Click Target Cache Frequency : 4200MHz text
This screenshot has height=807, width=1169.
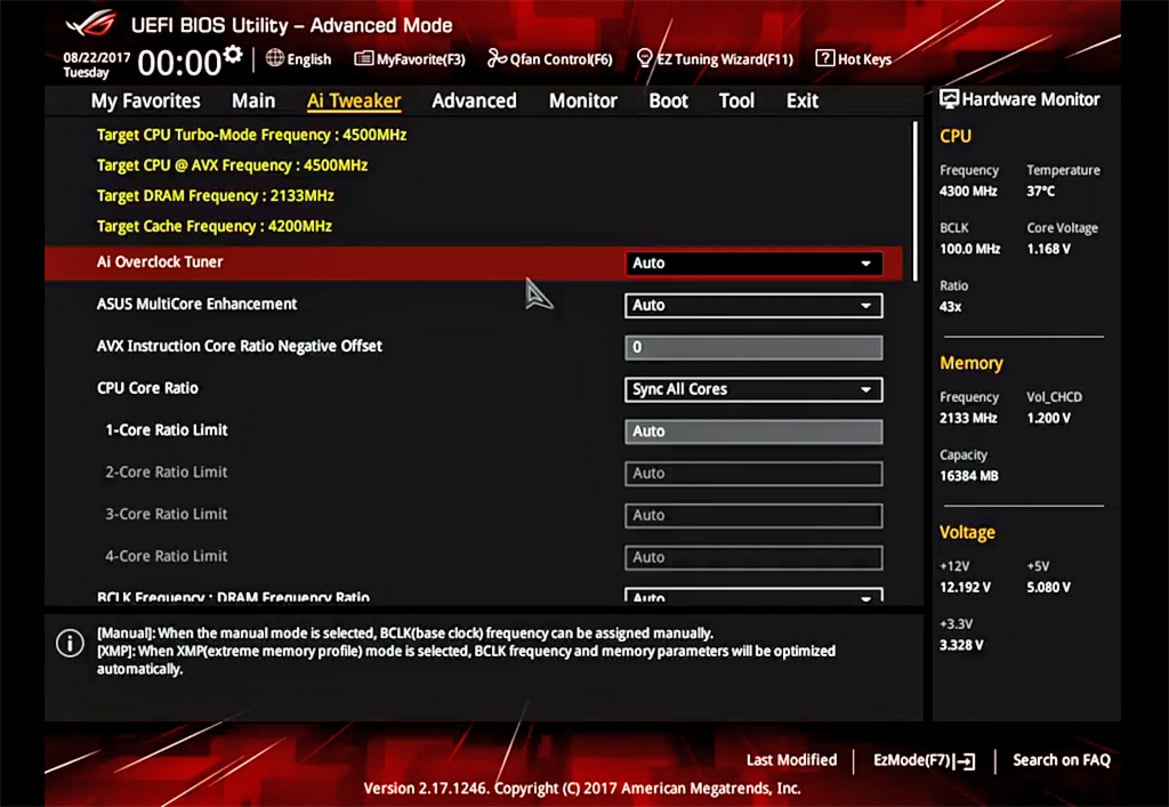coord(214,227)
